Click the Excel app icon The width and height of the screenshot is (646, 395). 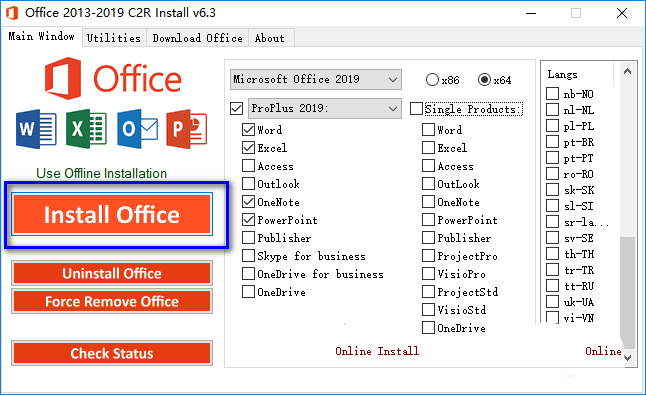[x=87, y=129]
